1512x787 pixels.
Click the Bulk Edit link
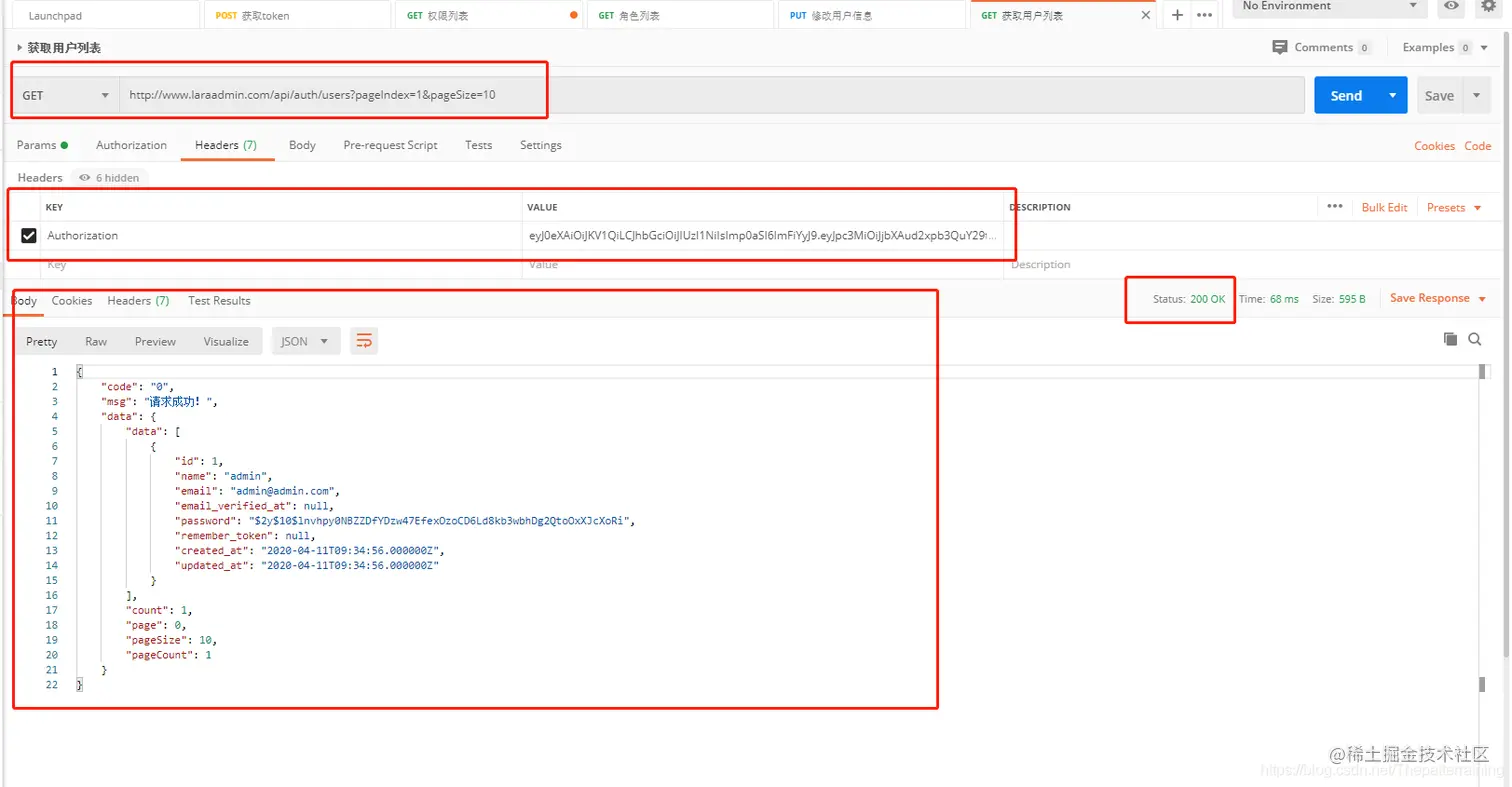tap(1384, 207)
